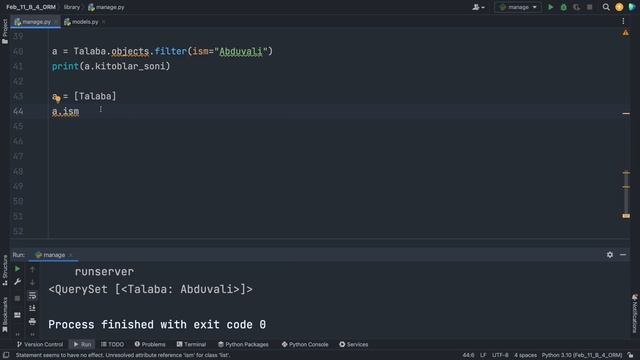Toggle soft-wrap in the Run console

[x=32, y=295]
